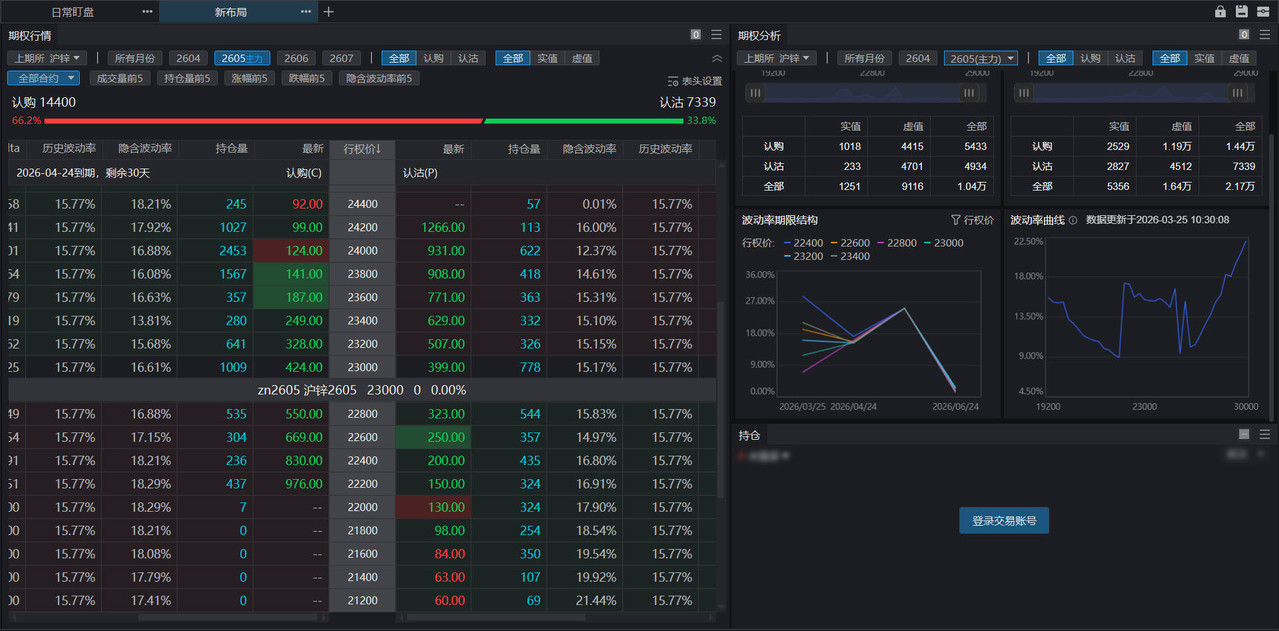This screenshot has width=1279, height=631.
Task: Click the 行权价 filter funnel icon
Action: 956,219
